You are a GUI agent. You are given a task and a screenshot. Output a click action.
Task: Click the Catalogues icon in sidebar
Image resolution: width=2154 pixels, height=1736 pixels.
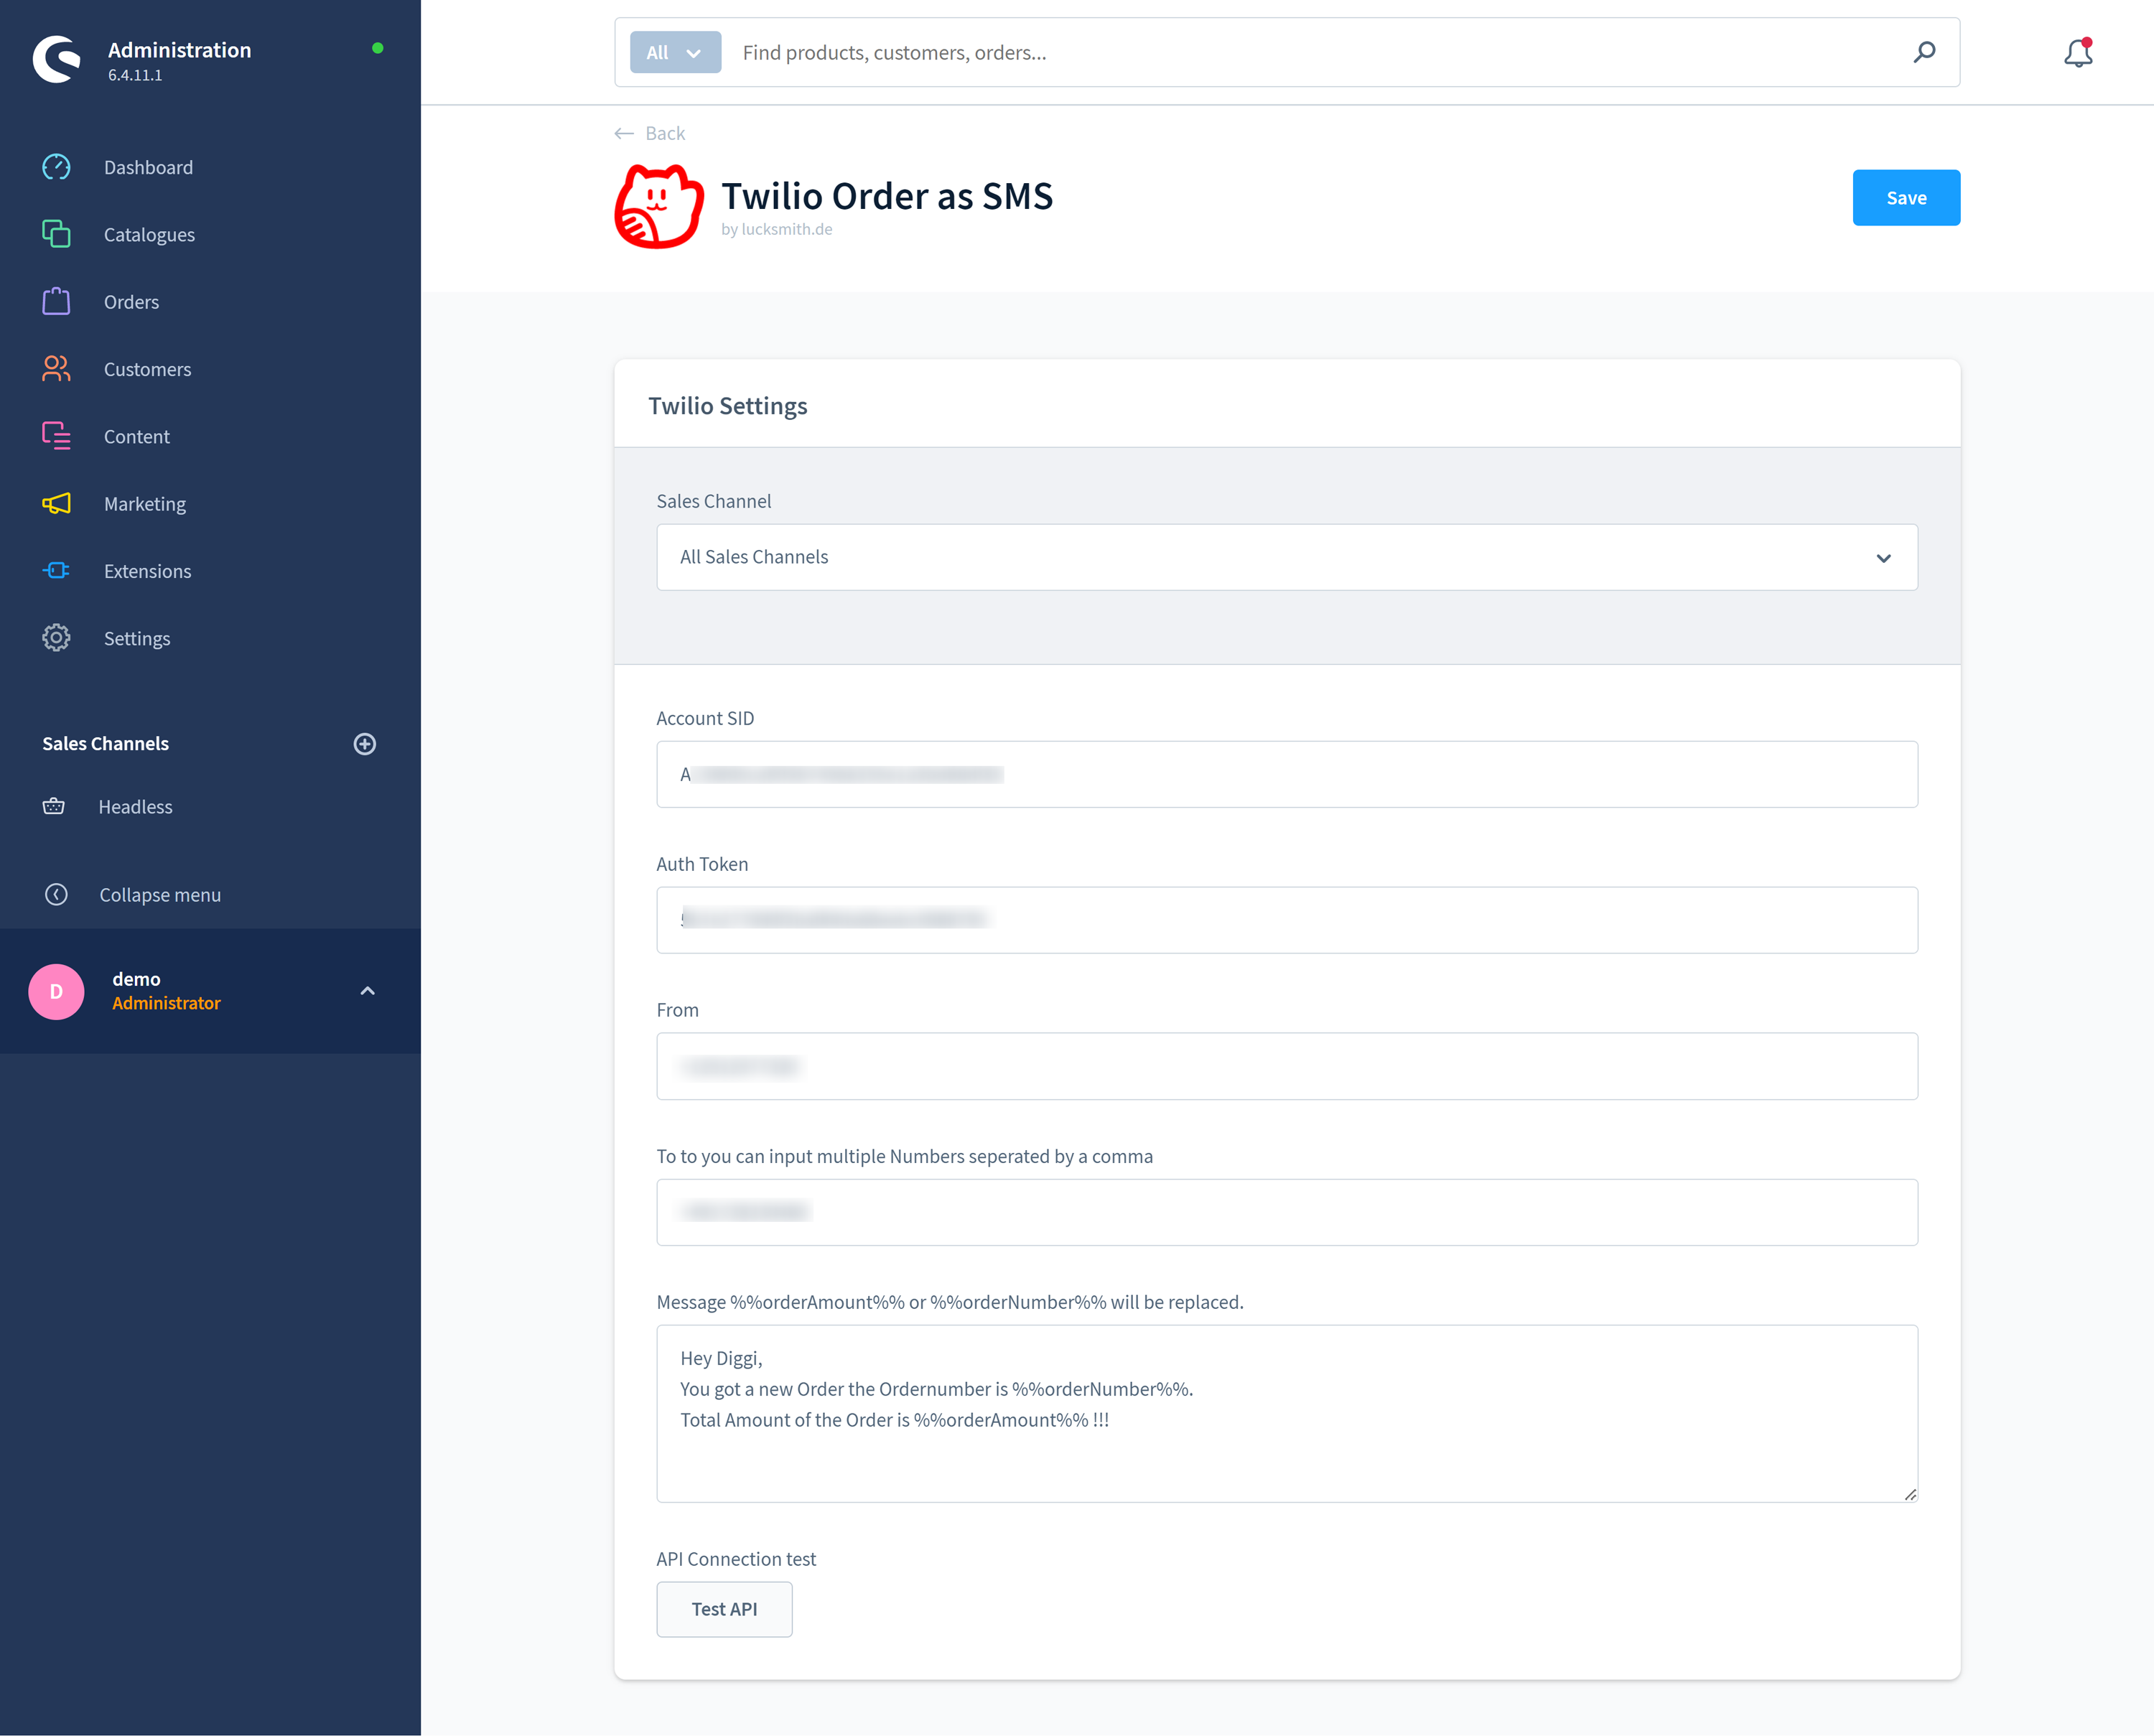click(x=56, y=234)
